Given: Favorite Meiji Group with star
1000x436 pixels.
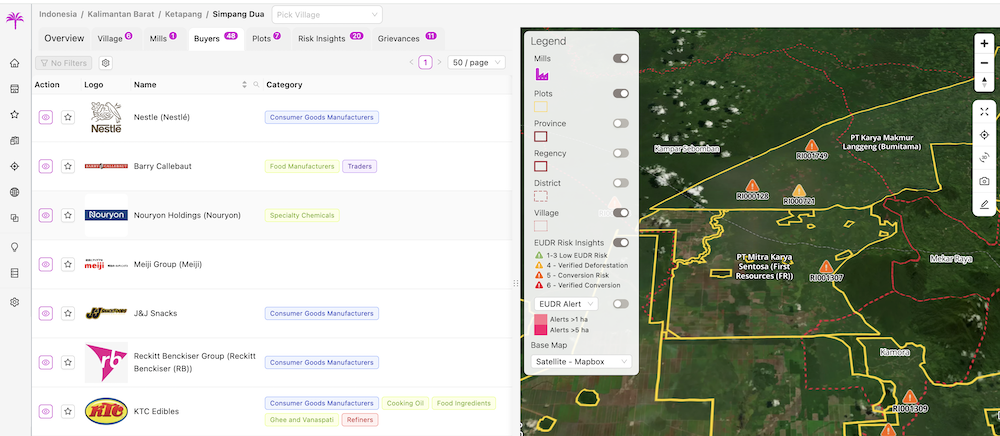Looking at the screenshot, I should [x=68, y=264].
